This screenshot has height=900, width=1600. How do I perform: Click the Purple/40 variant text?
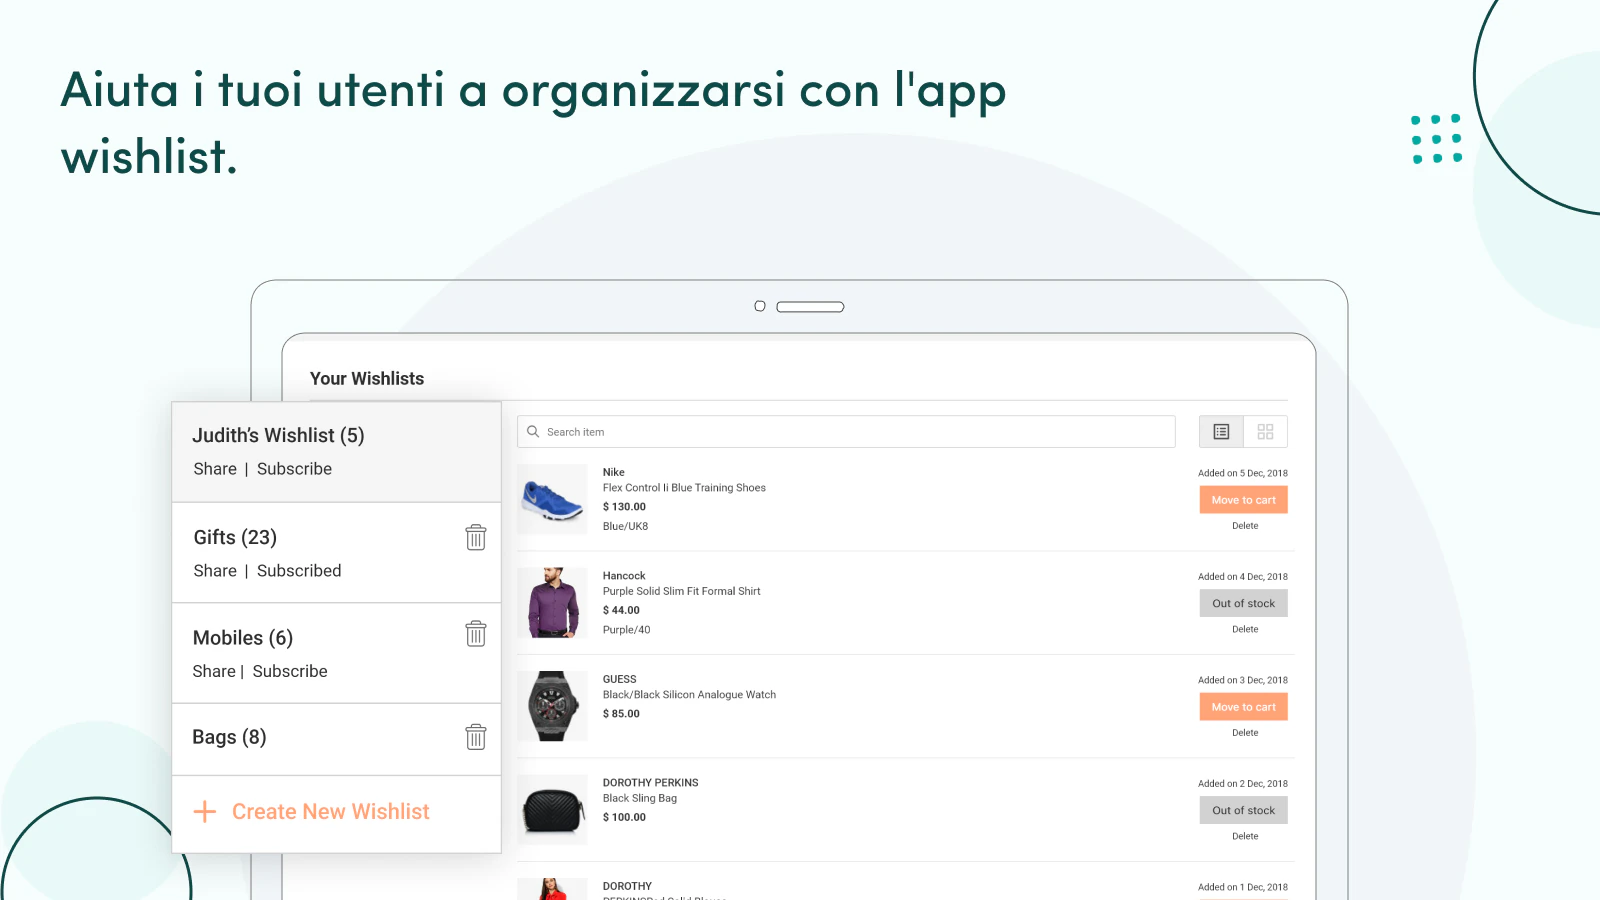pyautogui.click(x=626, y=630)
